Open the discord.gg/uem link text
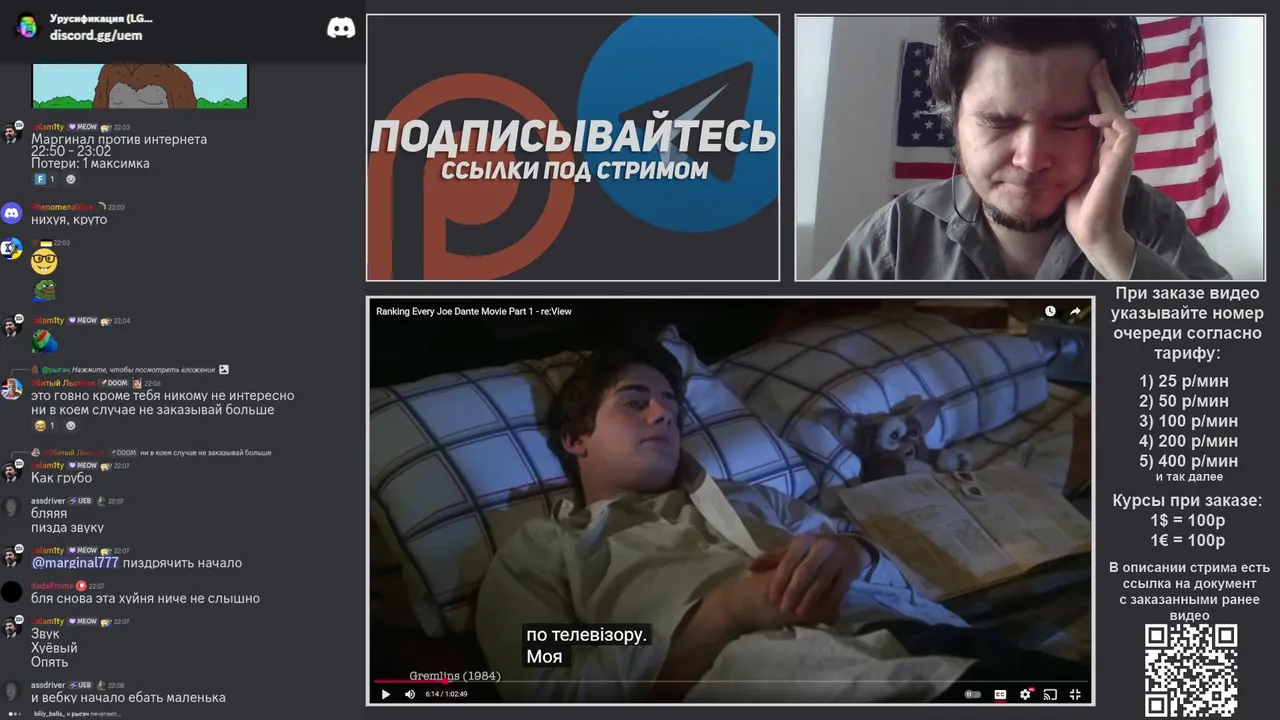 (x=96, y=35)
